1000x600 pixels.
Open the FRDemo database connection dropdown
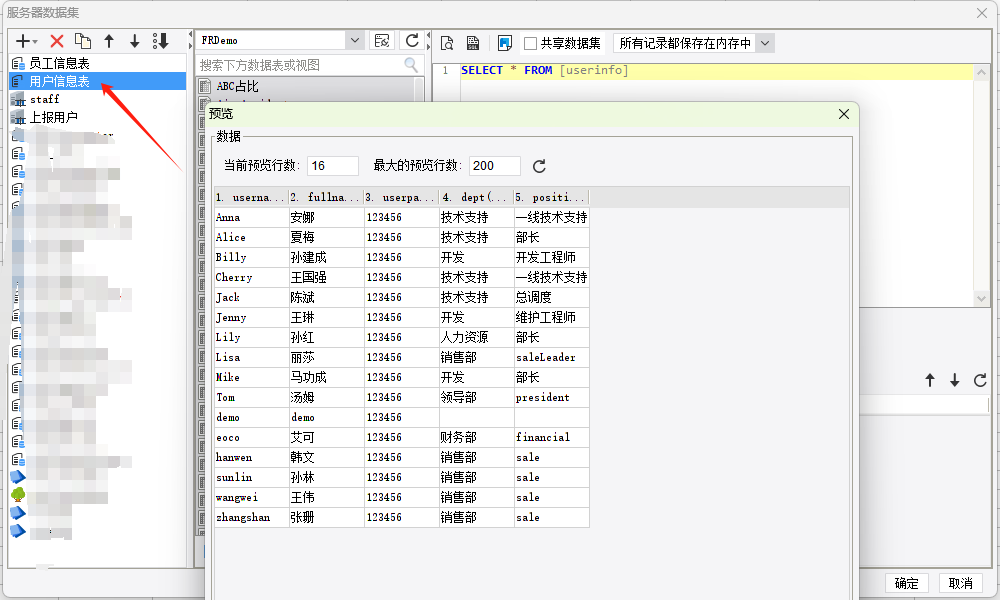pyautogui.click(x=354, y=40)
